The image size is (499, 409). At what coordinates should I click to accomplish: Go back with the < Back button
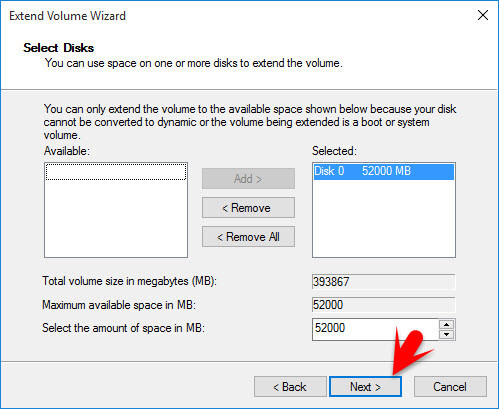point(290,387)
